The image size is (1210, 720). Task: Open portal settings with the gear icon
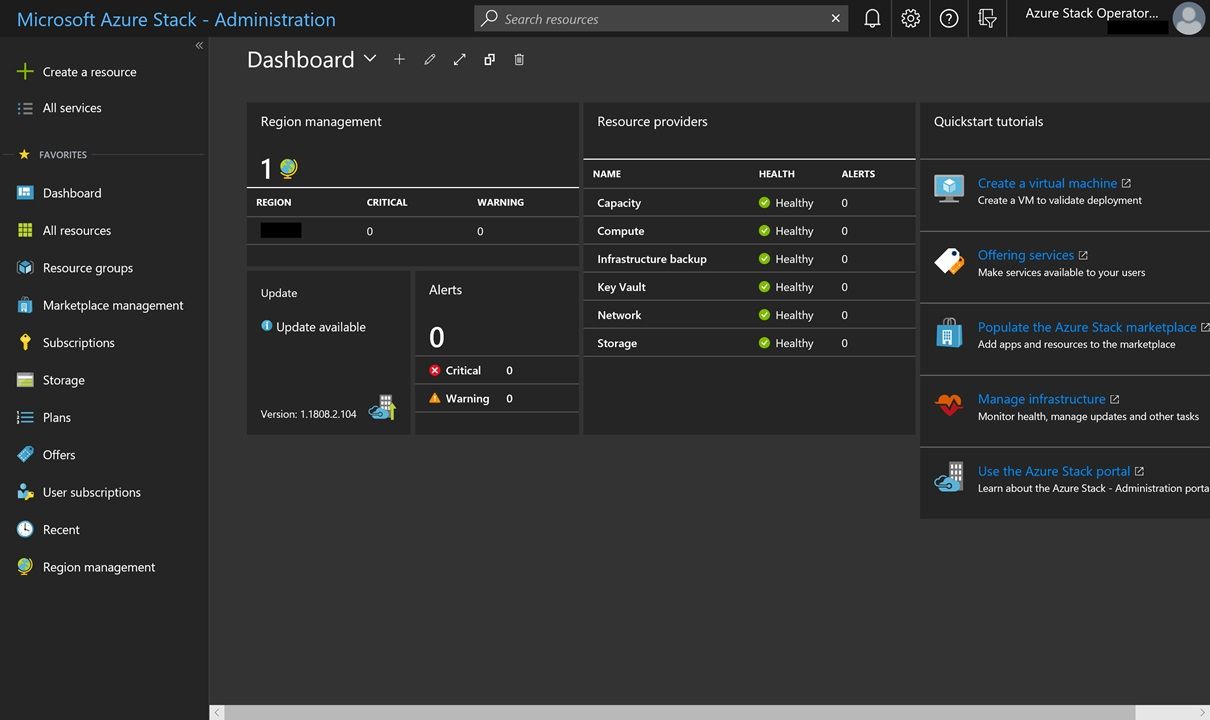point(910,18)
